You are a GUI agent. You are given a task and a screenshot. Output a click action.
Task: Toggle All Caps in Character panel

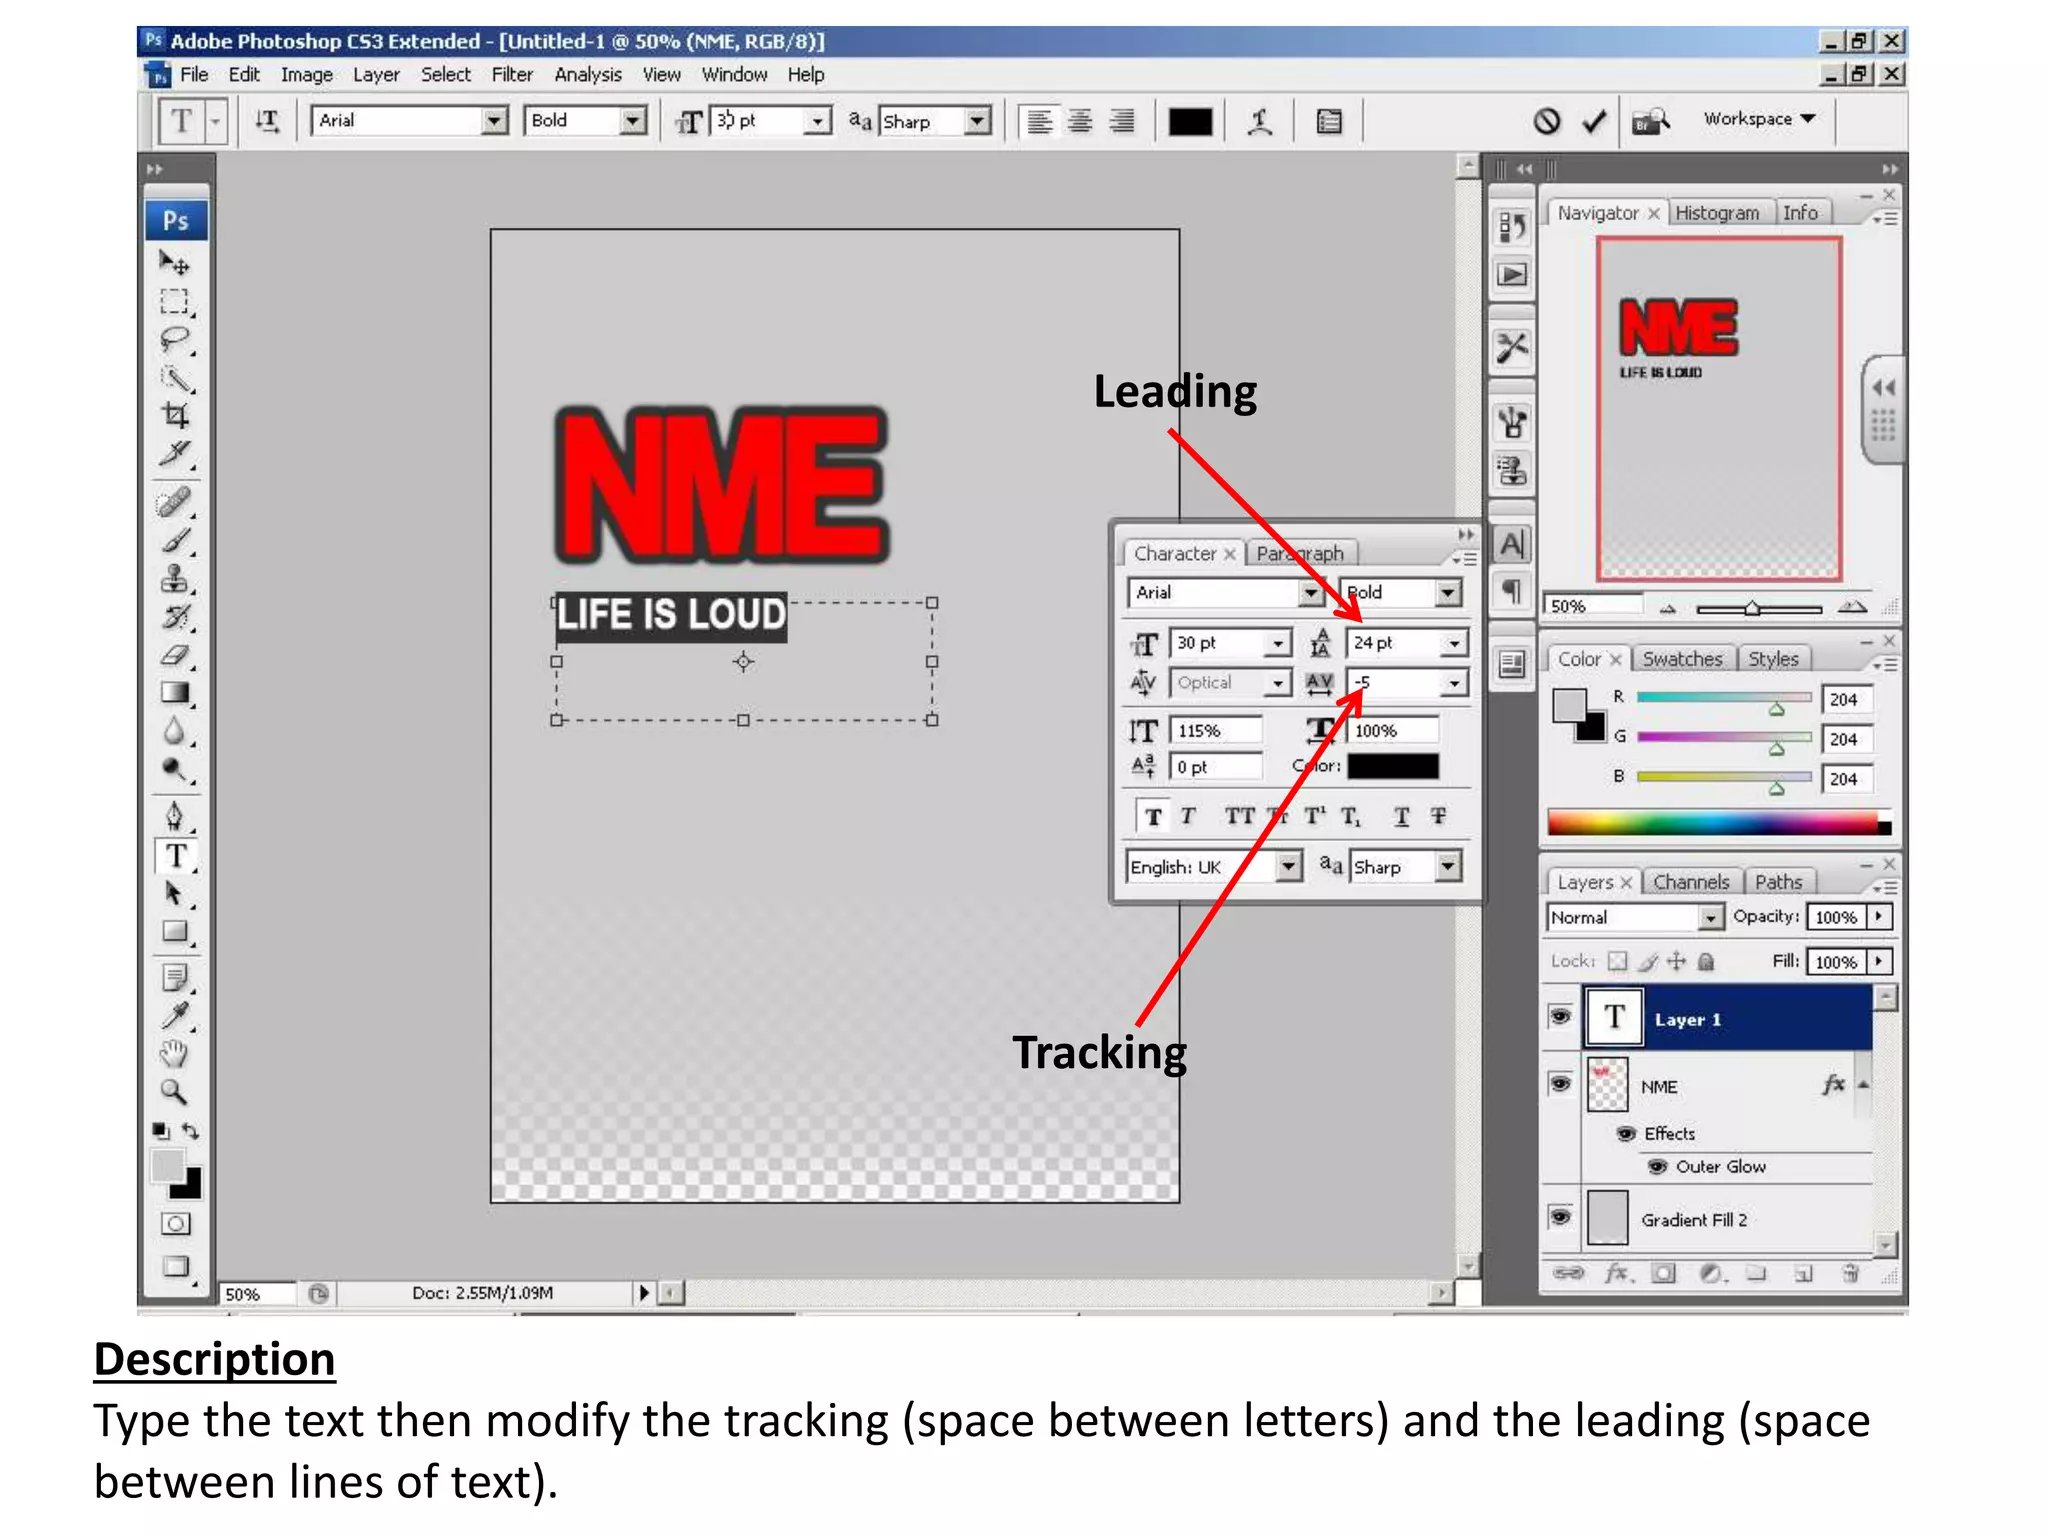click(x=1240, y=817)
